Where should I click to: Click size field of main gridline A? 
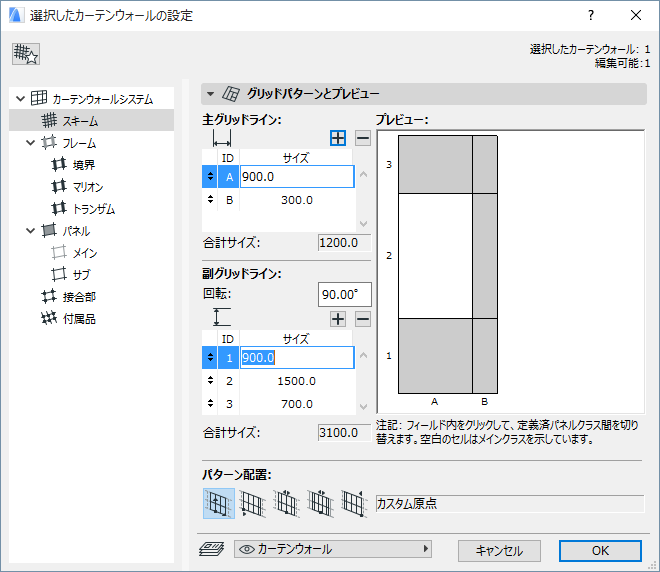tap(297, 177)
